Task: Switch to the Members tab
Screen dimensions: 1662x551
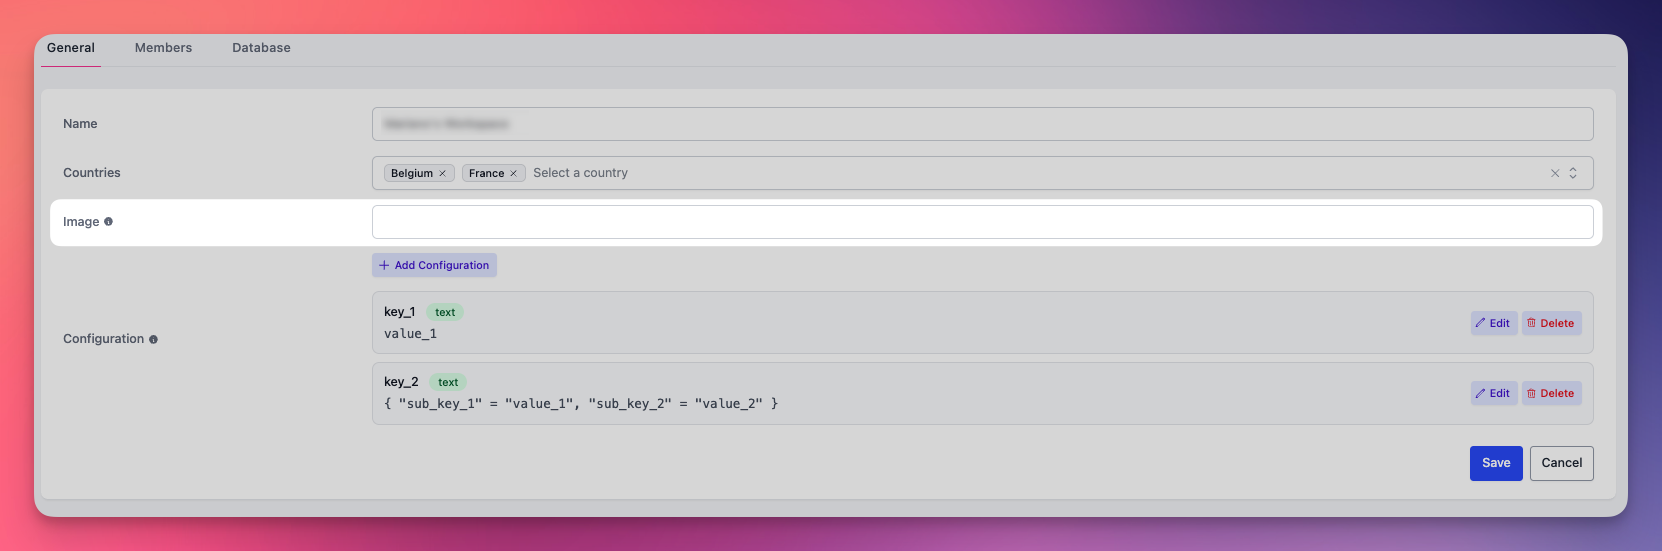Action: coord(163,48)
